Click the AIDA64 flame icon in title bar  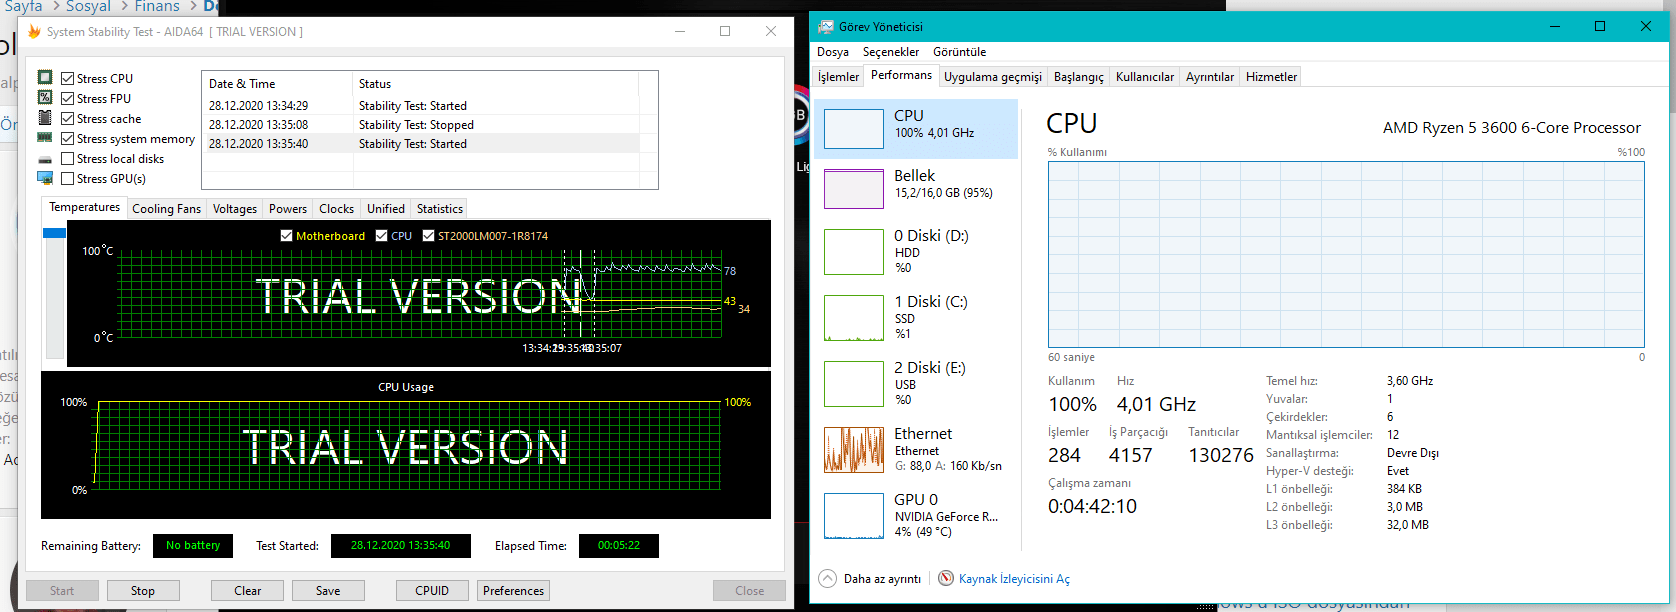[34, 31]
